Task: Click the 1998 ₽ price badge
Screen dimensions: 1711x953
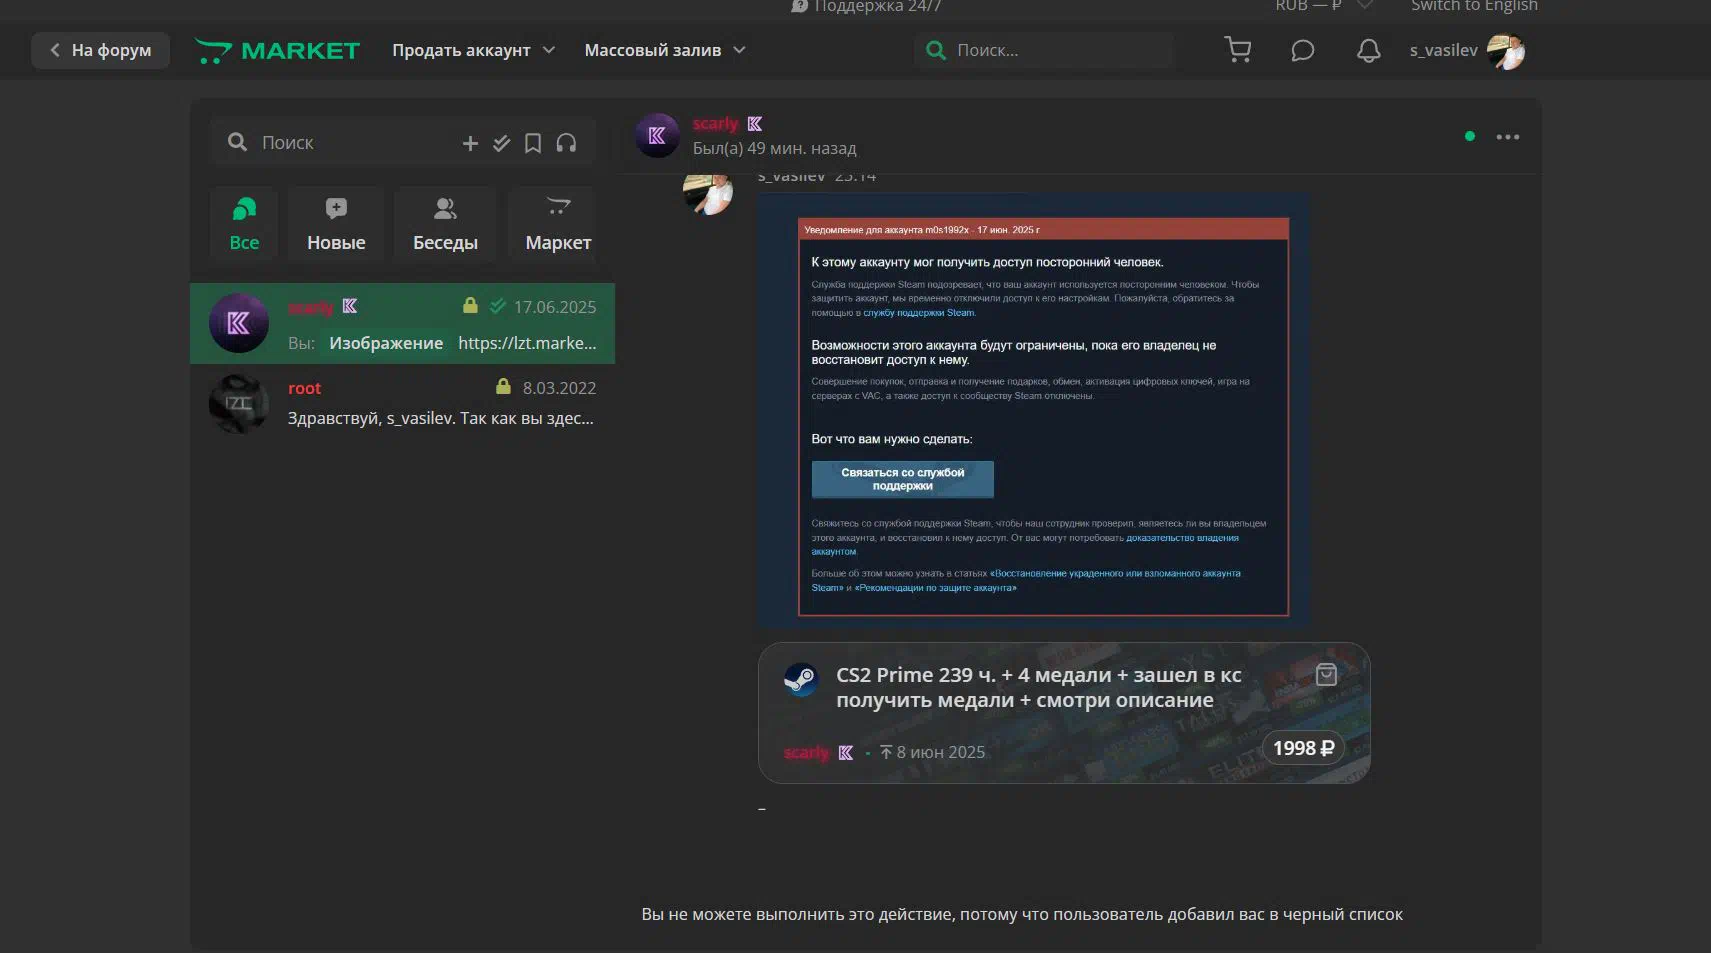Action: (1303, 748)
